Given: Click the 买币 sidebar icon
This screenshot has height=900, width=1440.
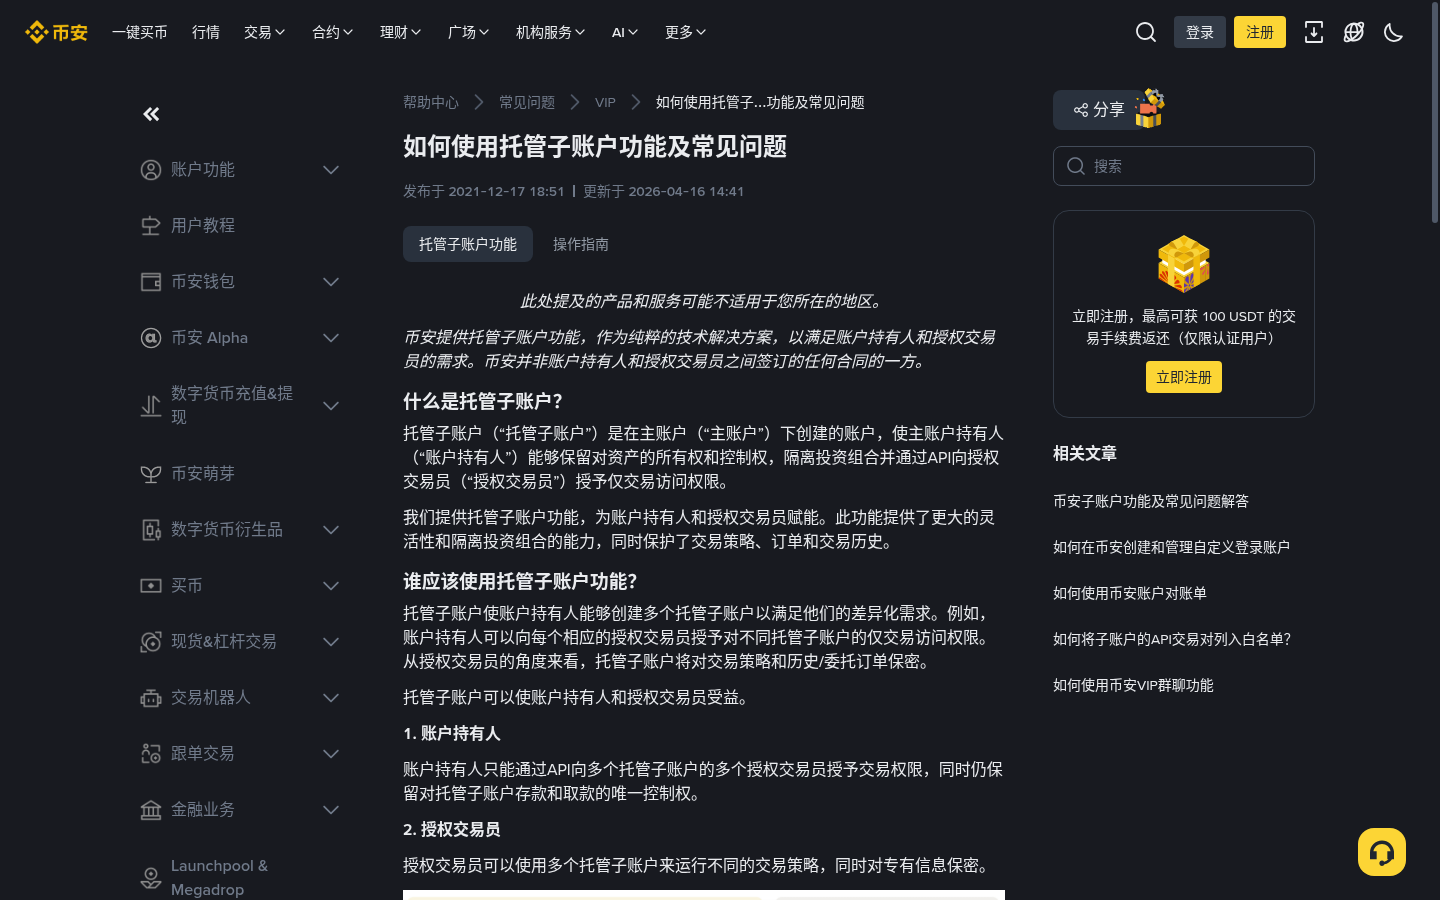Looking at the screenshot, I should pyautogui.click(x=151, y=586).
